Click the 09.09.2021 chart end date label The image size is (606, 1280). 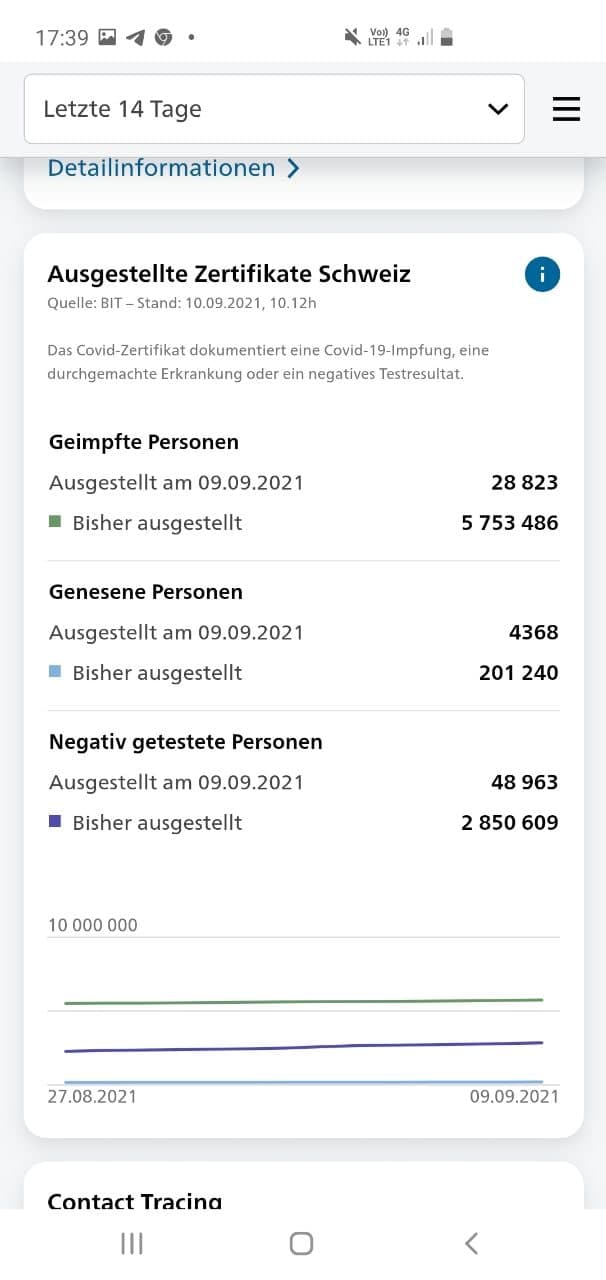(x=514, y=1096)
